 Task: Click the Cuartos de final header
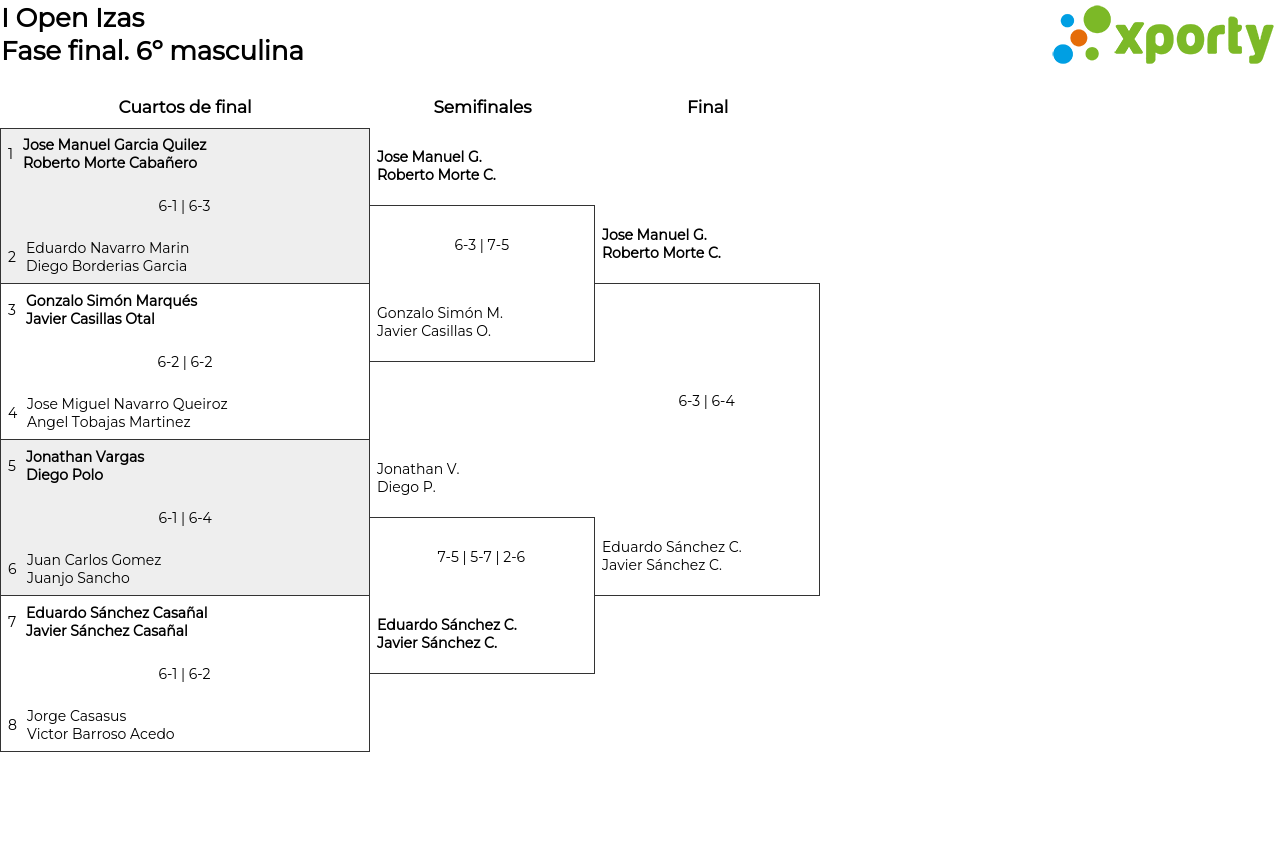[185, 107]
